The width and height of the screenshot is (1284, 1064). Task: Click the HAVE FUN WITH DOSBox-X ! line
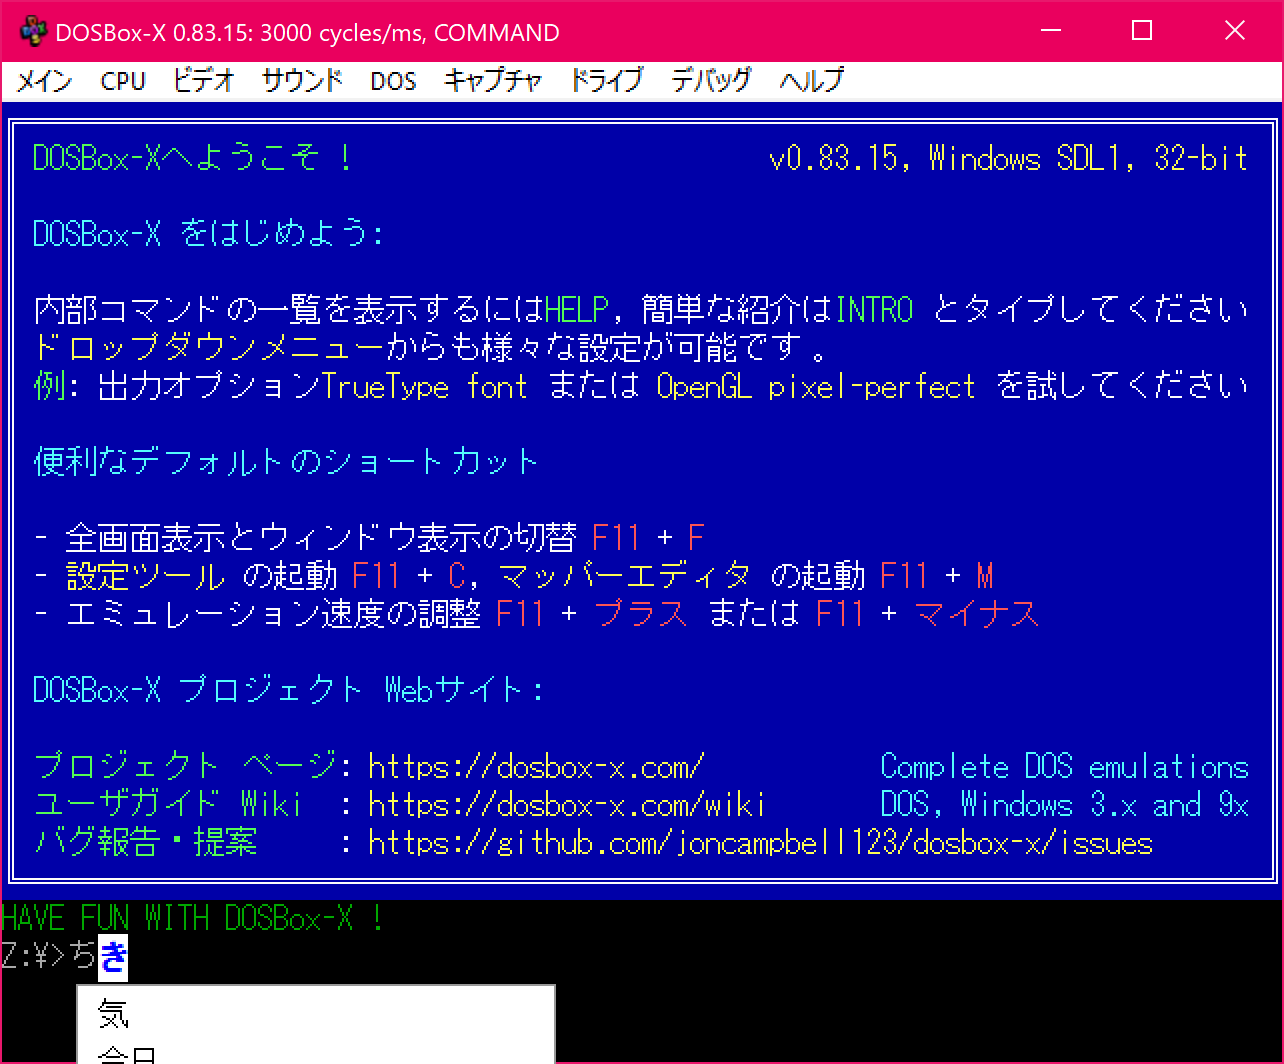[x=193, y=918]
